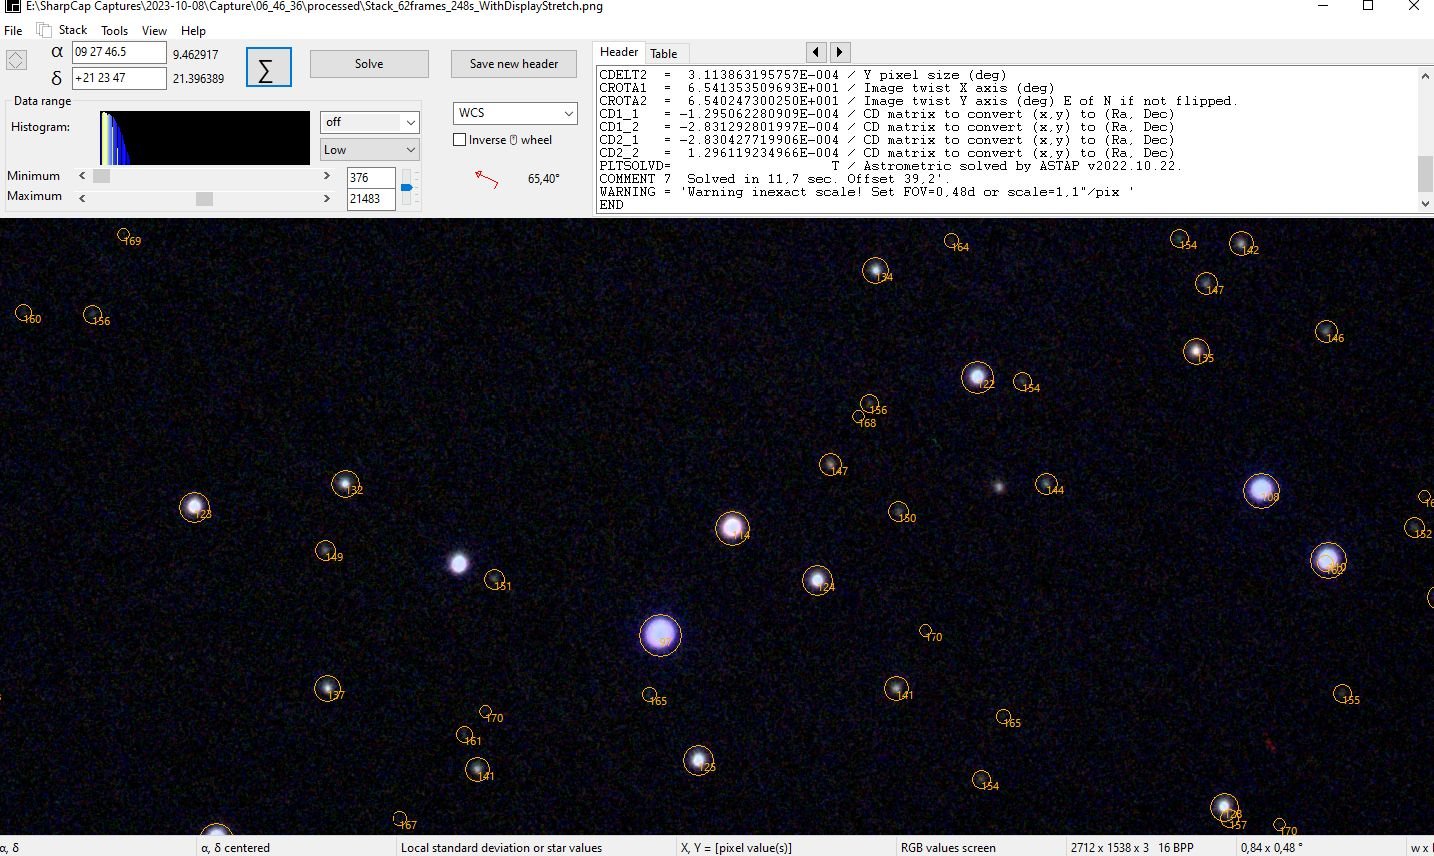Click right arrow of the Minimum slider
Screen dimensions: 1434x856
click(x=326, y=176)
